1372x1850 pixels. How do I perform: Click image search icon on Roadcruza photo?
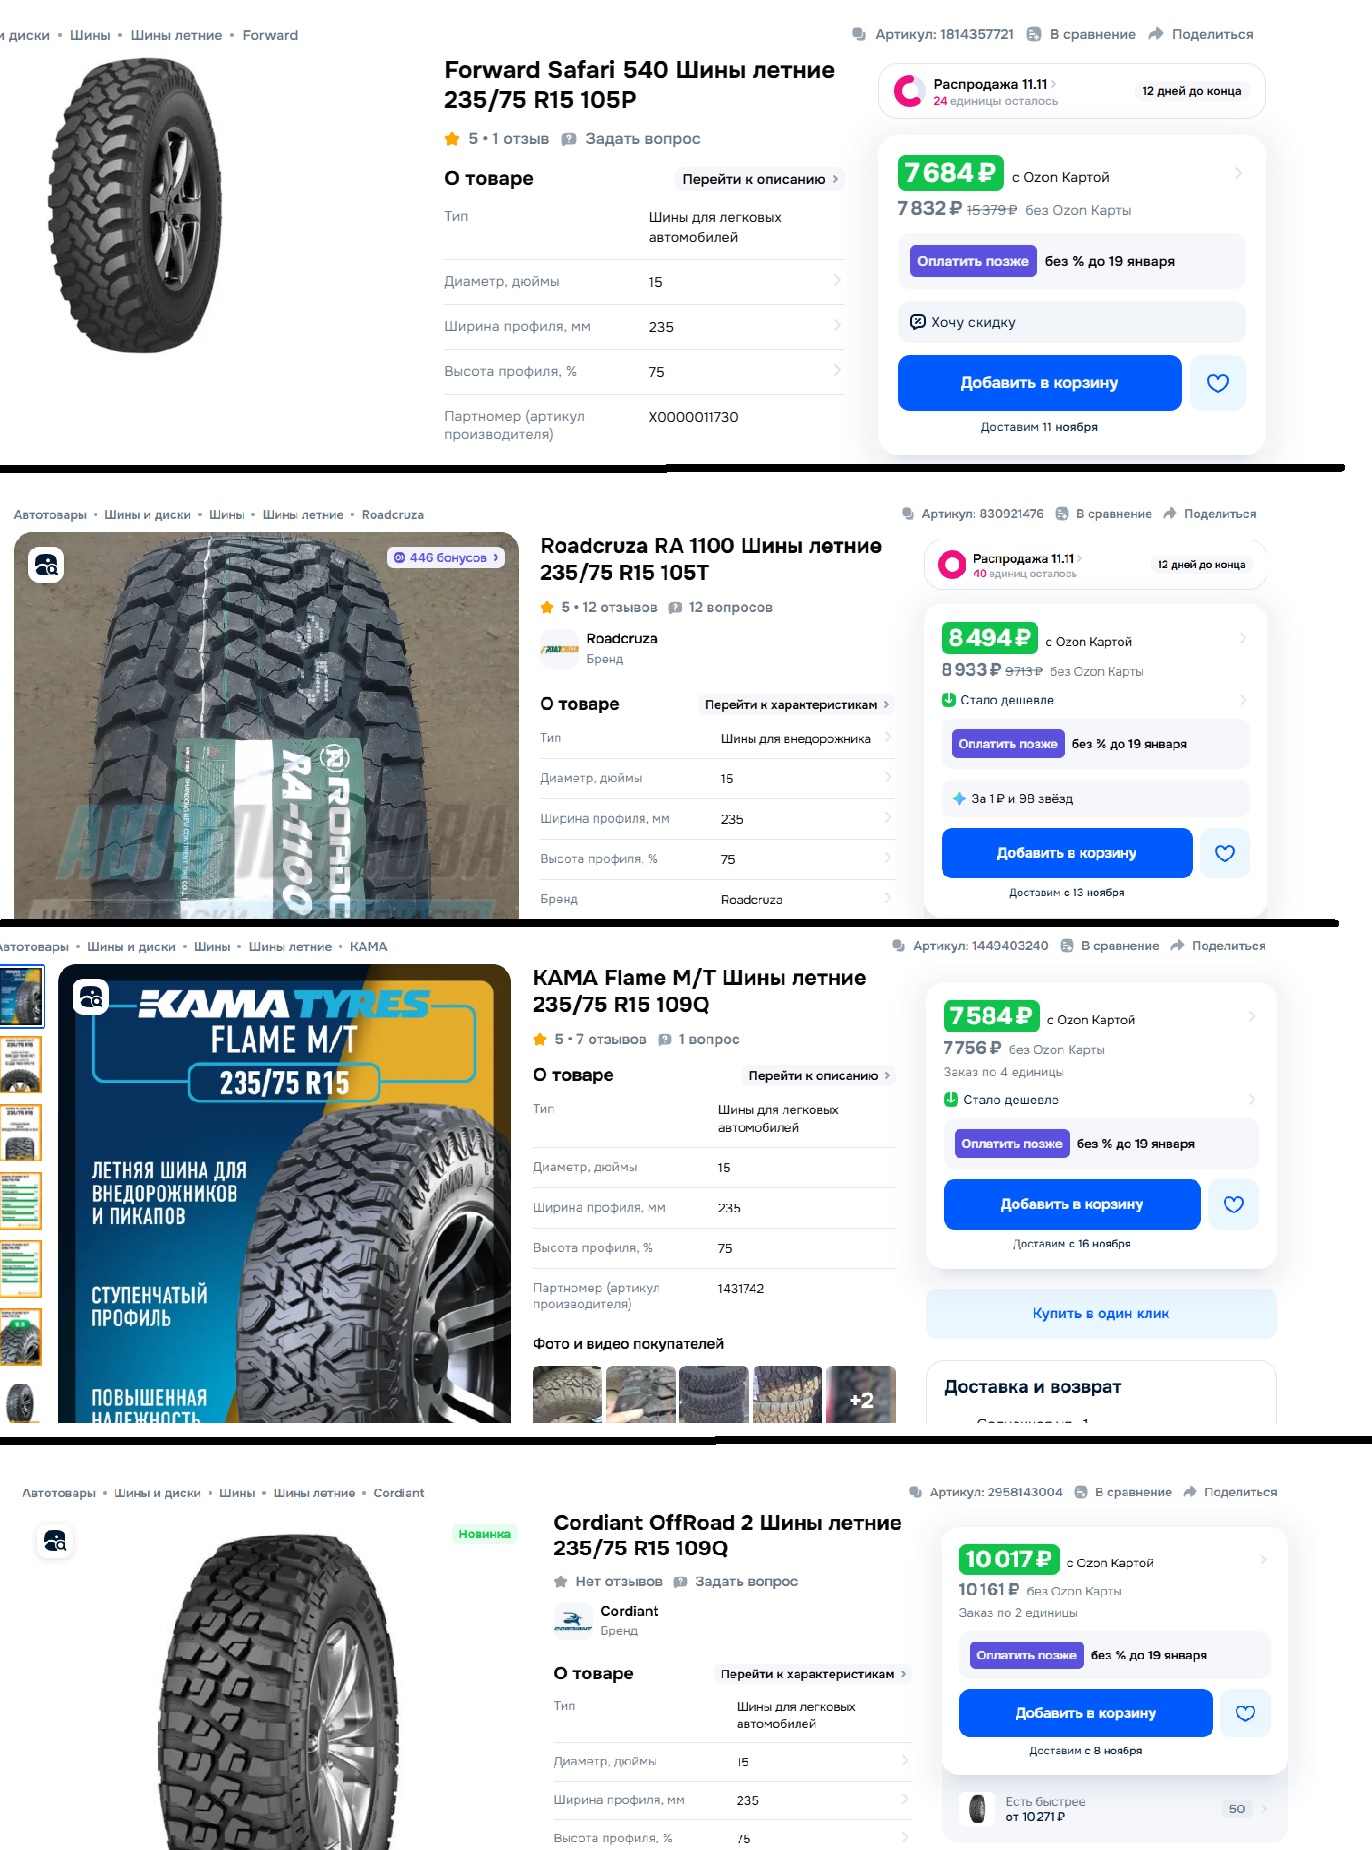tap(46, 565)
